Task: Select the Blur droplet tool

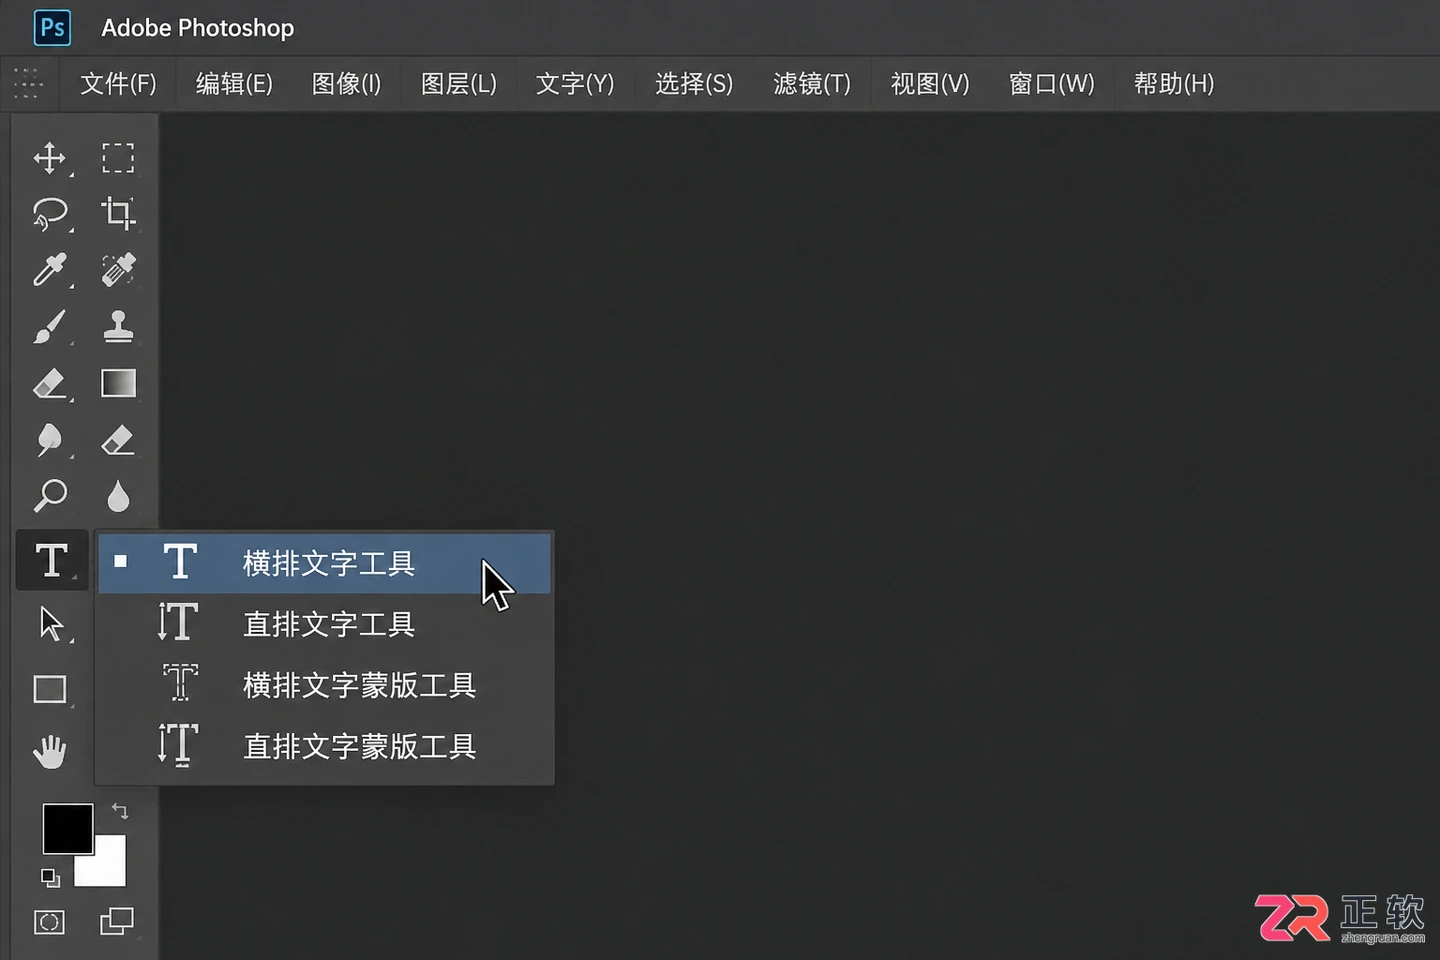Action: [118, 496]
